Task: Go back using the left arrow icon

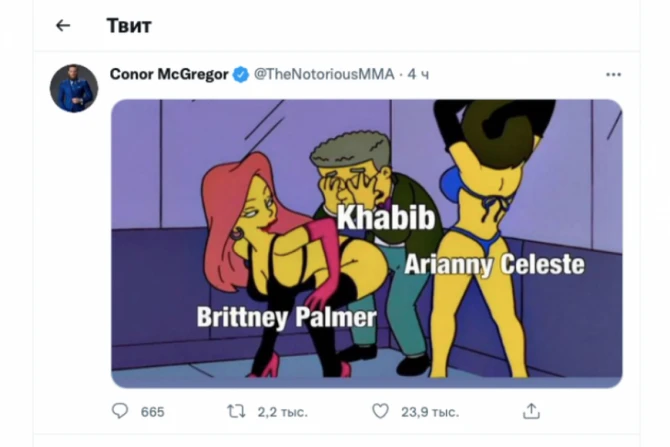Action: point(63,26)
